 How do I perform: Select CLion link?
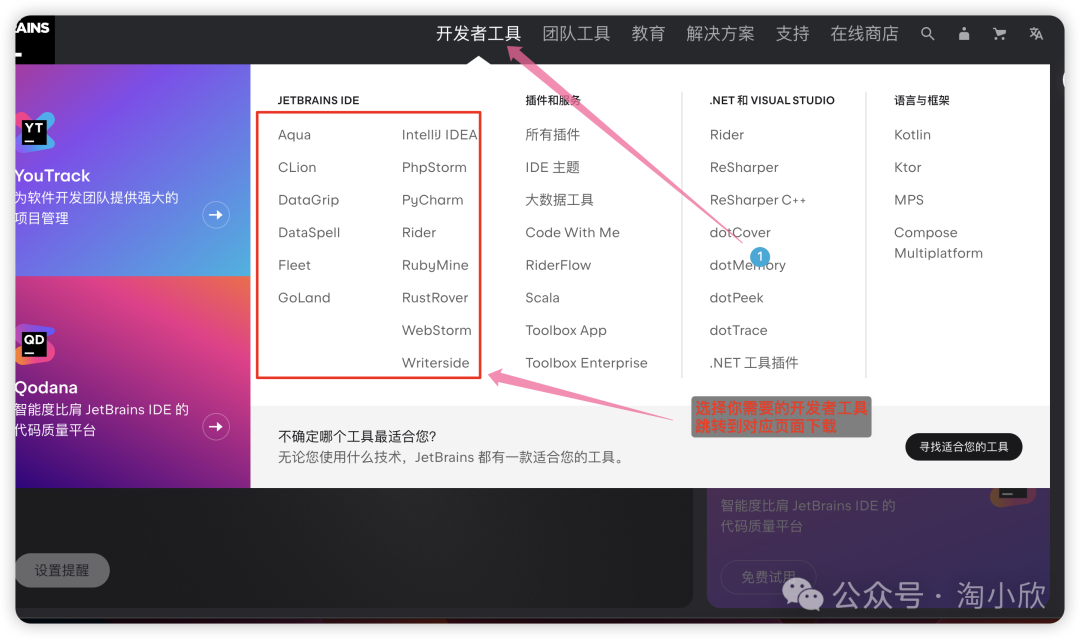297,167
